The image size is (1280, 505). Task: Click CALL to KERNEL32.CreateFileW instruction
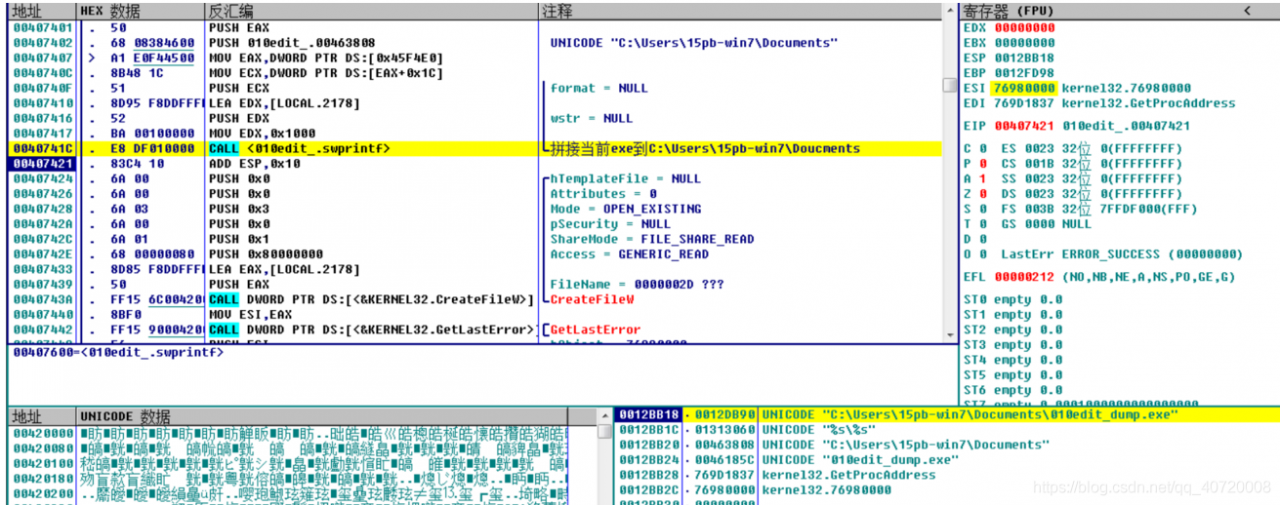[371, 299]
